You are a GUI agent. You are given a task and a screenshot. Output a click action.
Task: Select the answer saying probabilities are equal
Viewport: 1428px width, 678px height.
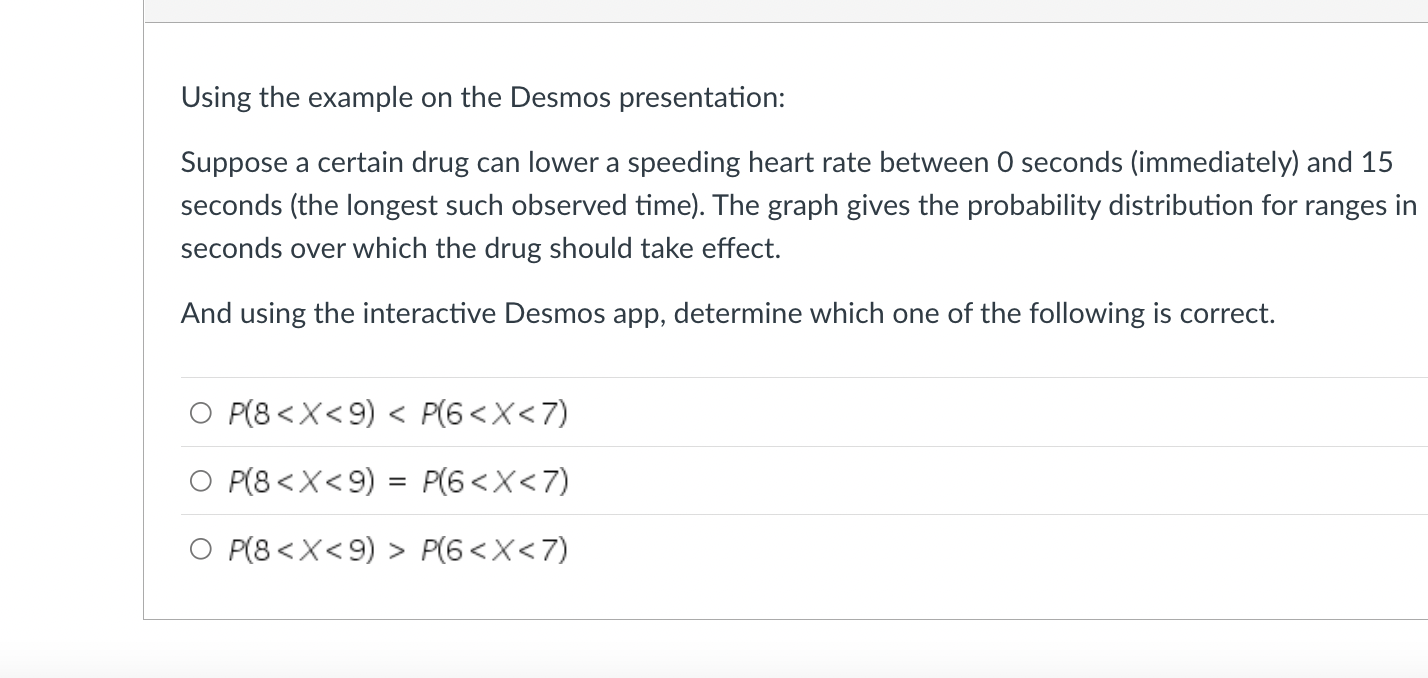point(200,480)
